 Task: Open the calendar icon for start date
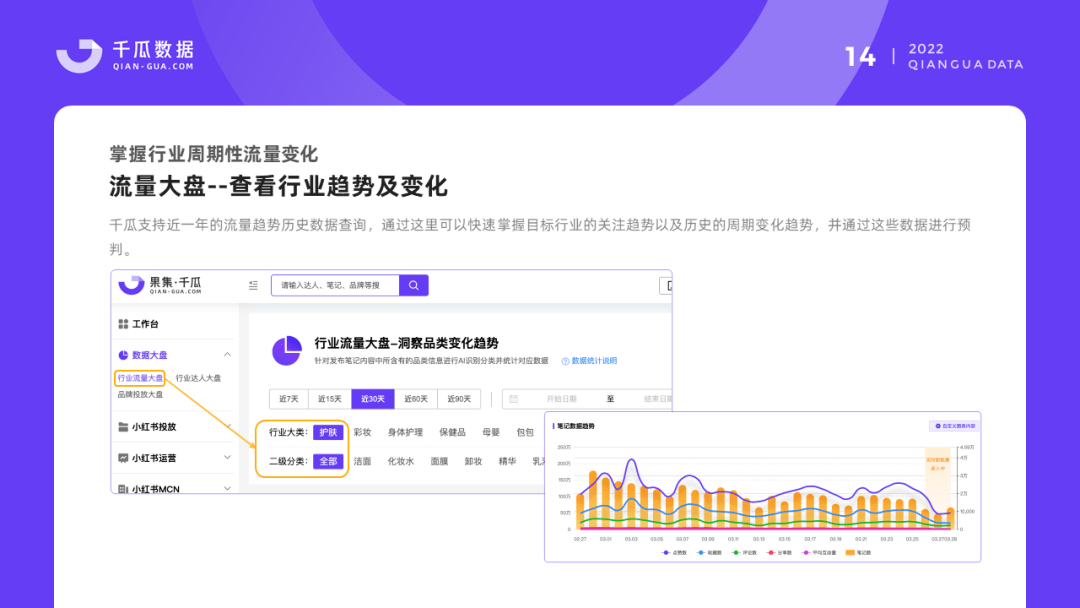pos(512,399)
